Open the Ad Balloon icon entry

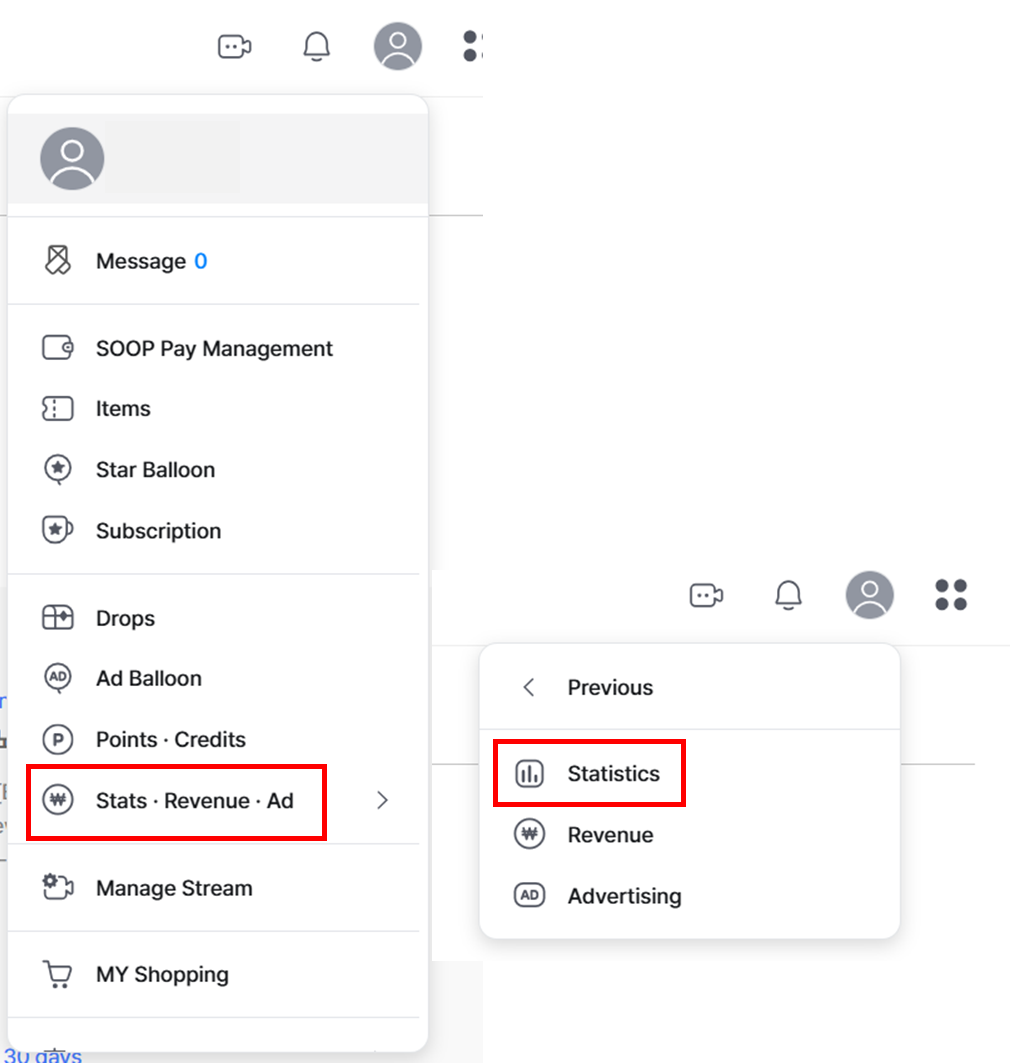tap(58, 678)
